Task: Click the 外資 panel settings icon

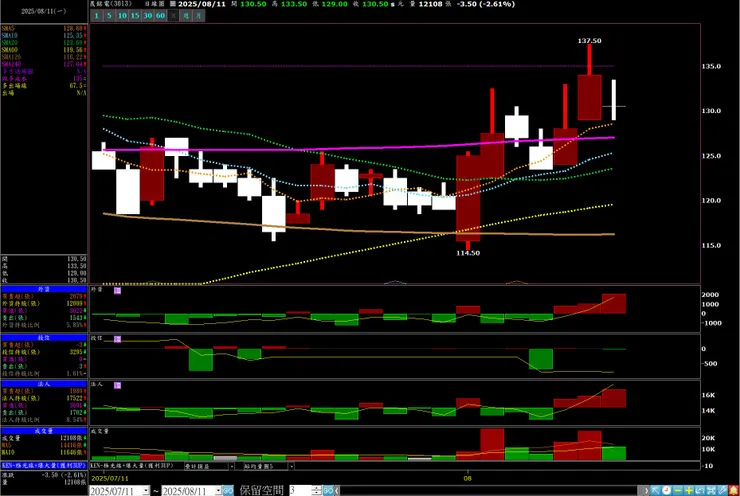Action: [118, 291]
